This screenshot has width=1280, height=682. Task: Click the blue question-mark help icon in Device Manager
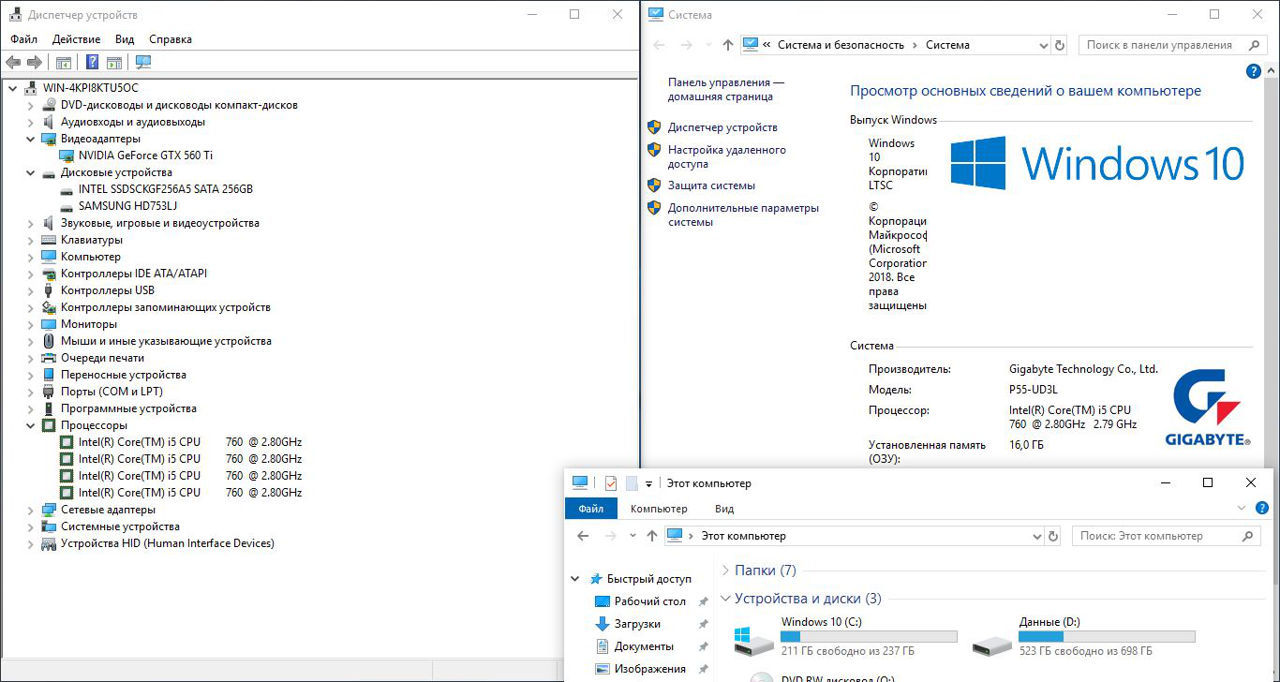[x=92, y=62]
